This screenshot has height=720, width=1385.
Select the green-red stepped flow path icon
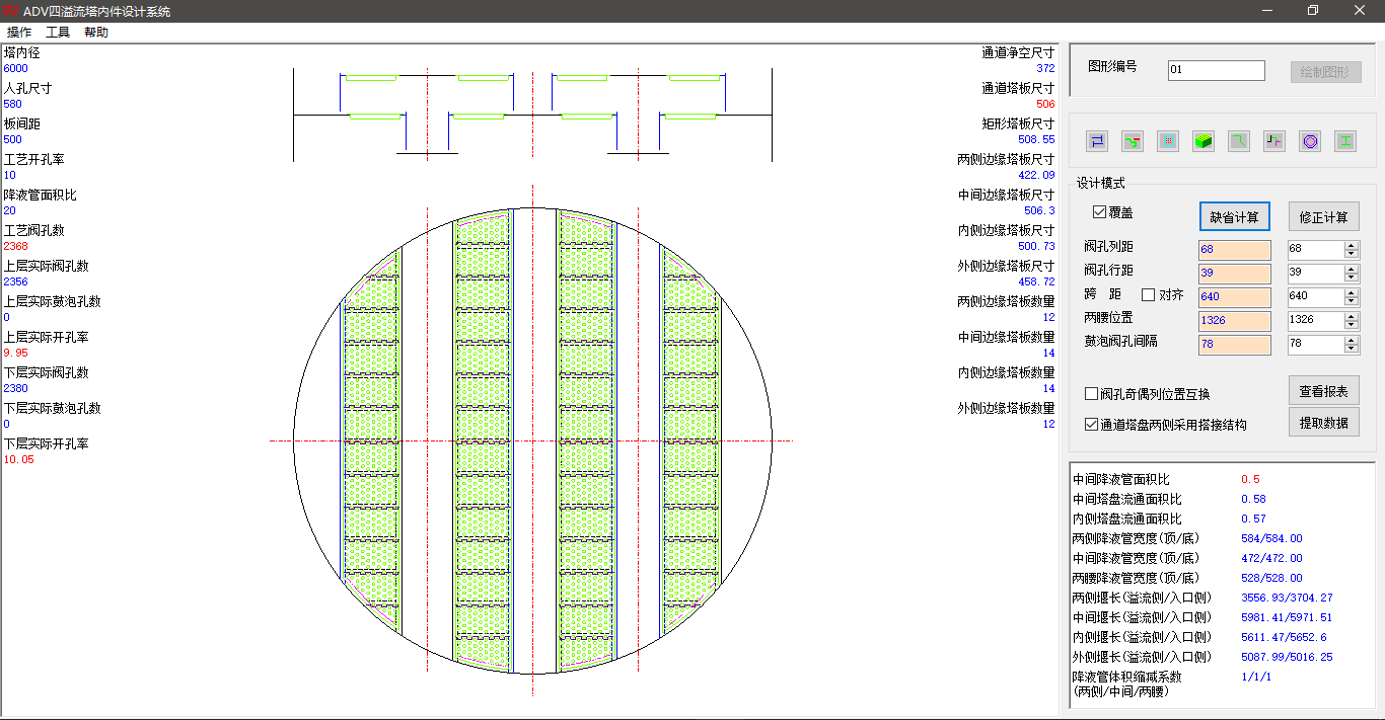pyautogui.click(x=1132, y=142)
